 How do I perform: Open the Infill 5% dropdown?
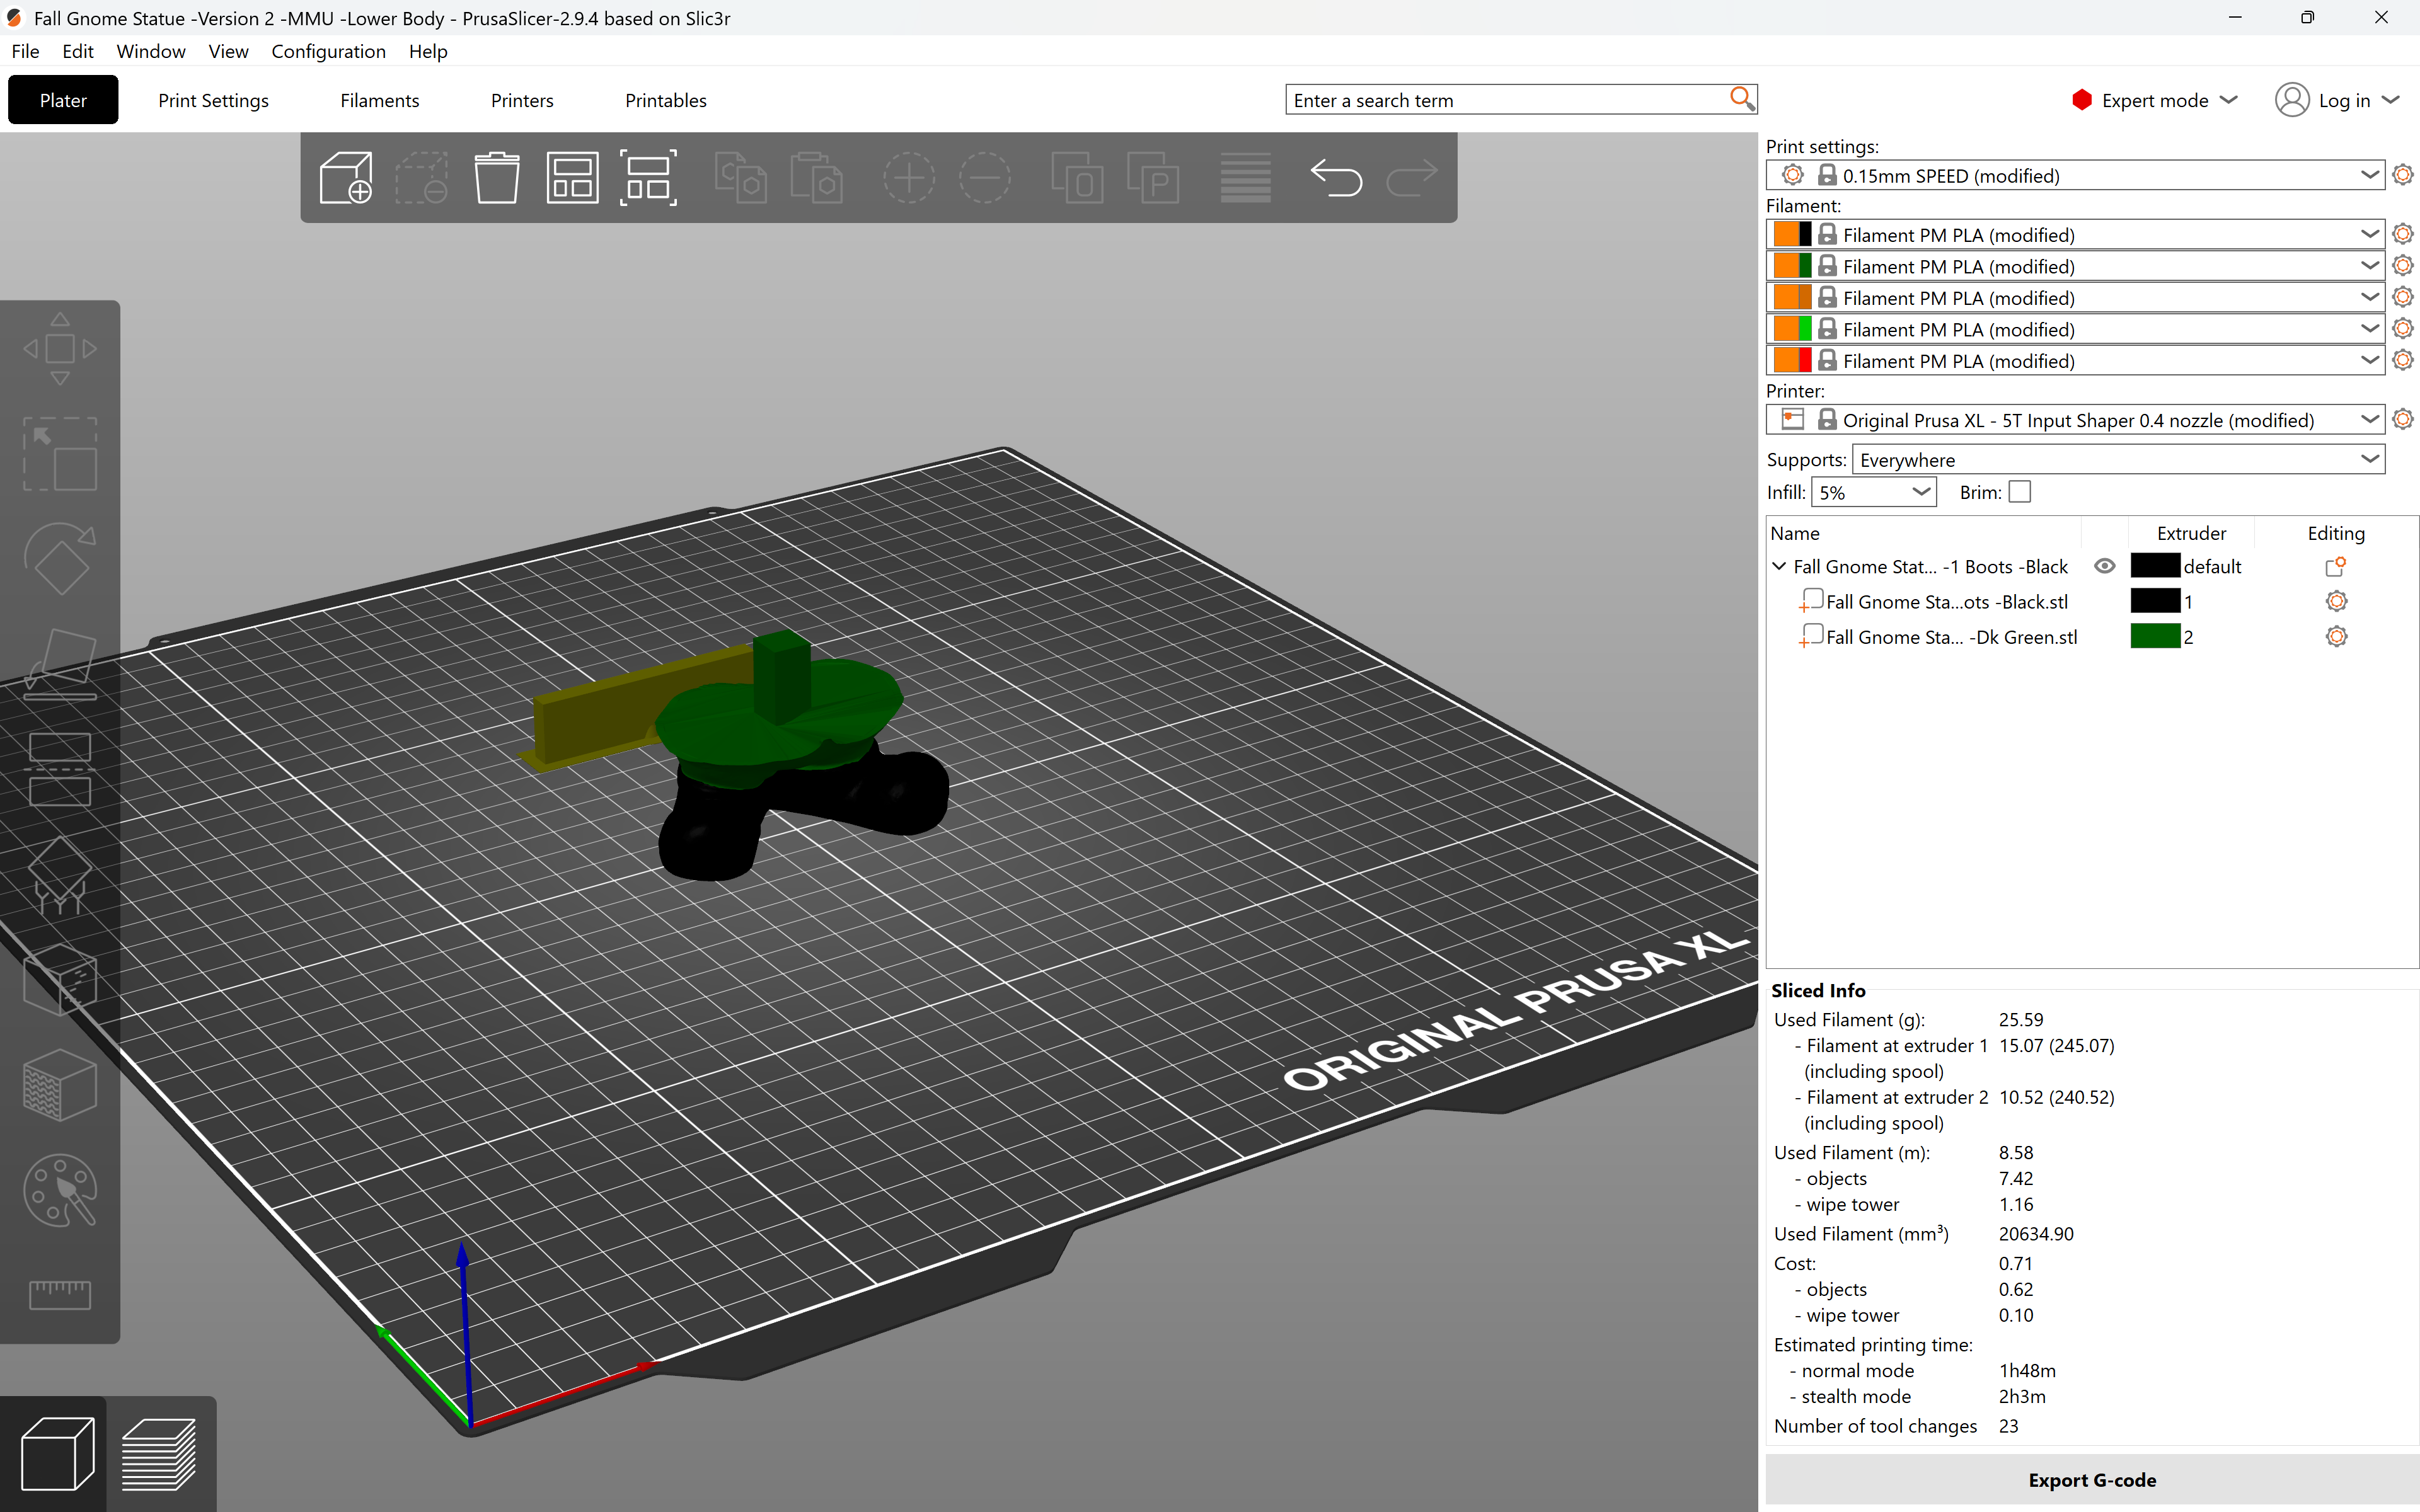pyautogui.click(x=1873, y=492)
